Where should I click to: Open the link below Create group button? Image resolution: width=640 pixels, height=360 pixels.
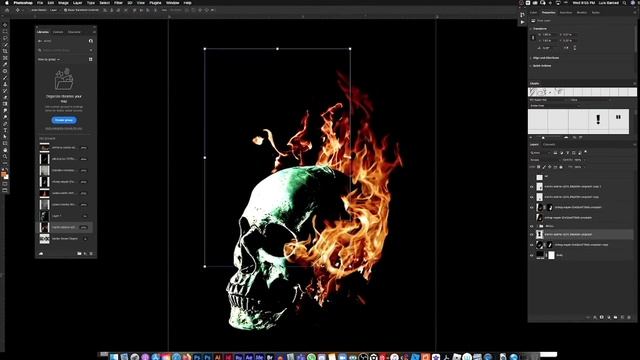coord(63,128)
